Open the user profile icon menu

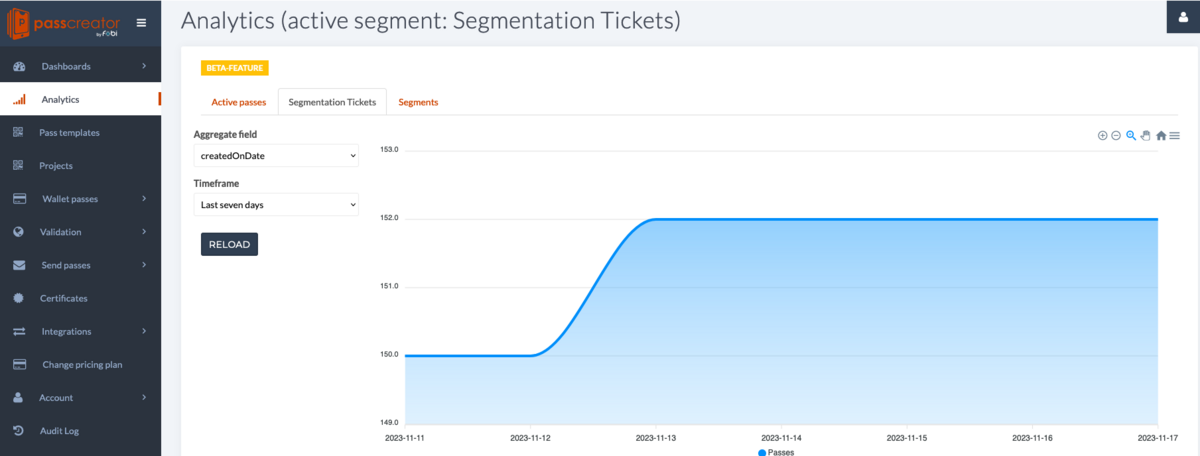coord(1183,17)
